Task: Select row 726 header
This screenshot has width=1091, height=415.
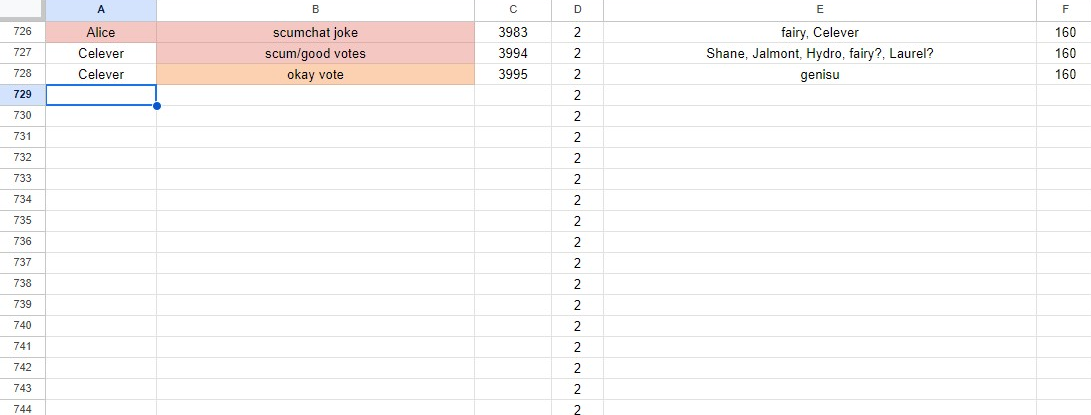Action: coord(22,32)
